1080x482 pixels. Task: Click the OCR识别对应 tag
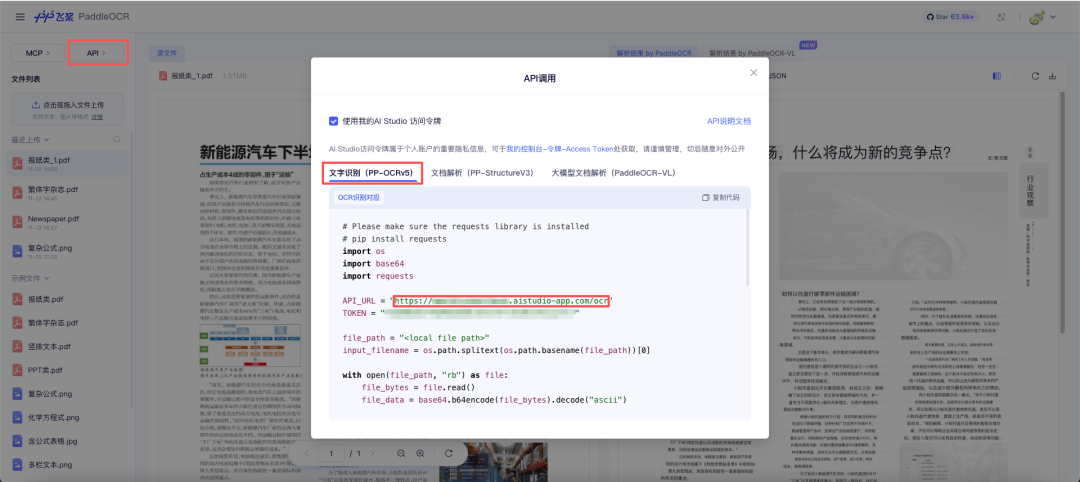358,198
